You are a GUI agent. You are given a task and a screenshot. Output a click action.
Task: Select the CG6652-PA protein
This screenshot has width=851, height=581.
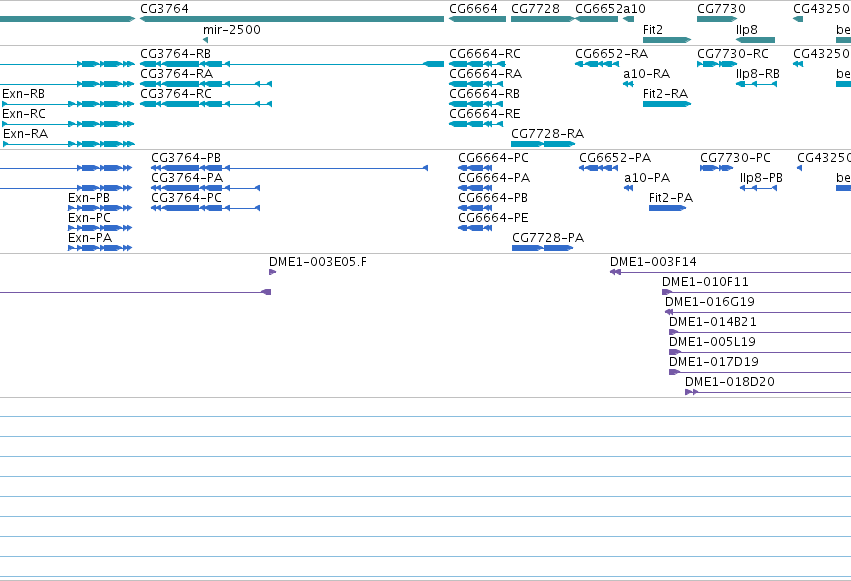coord(615,158)
